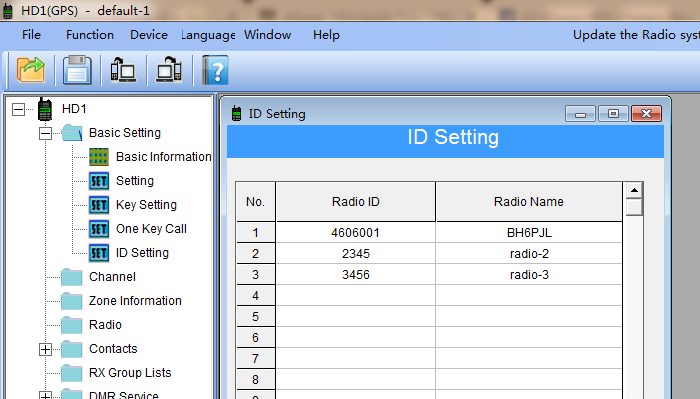
Task: Click the write to radio icon
Action: (169, 70)
